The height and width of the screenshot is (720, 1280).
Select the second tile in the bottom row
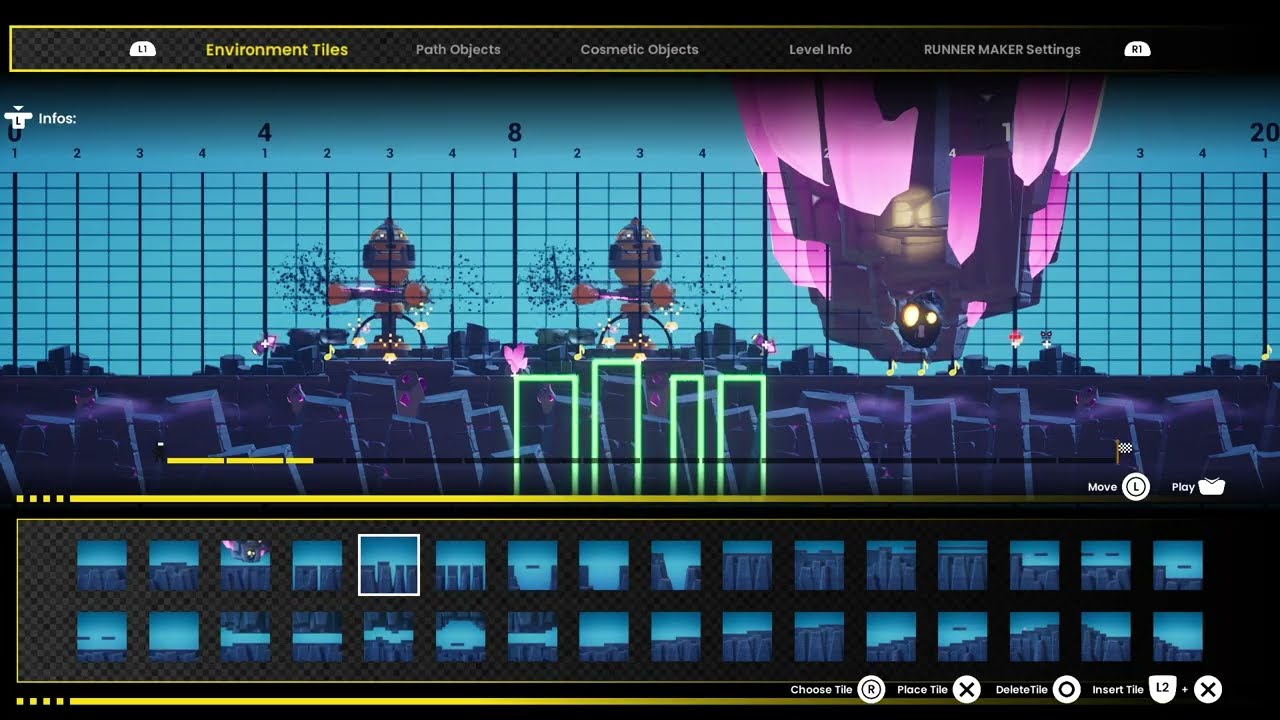174,637
